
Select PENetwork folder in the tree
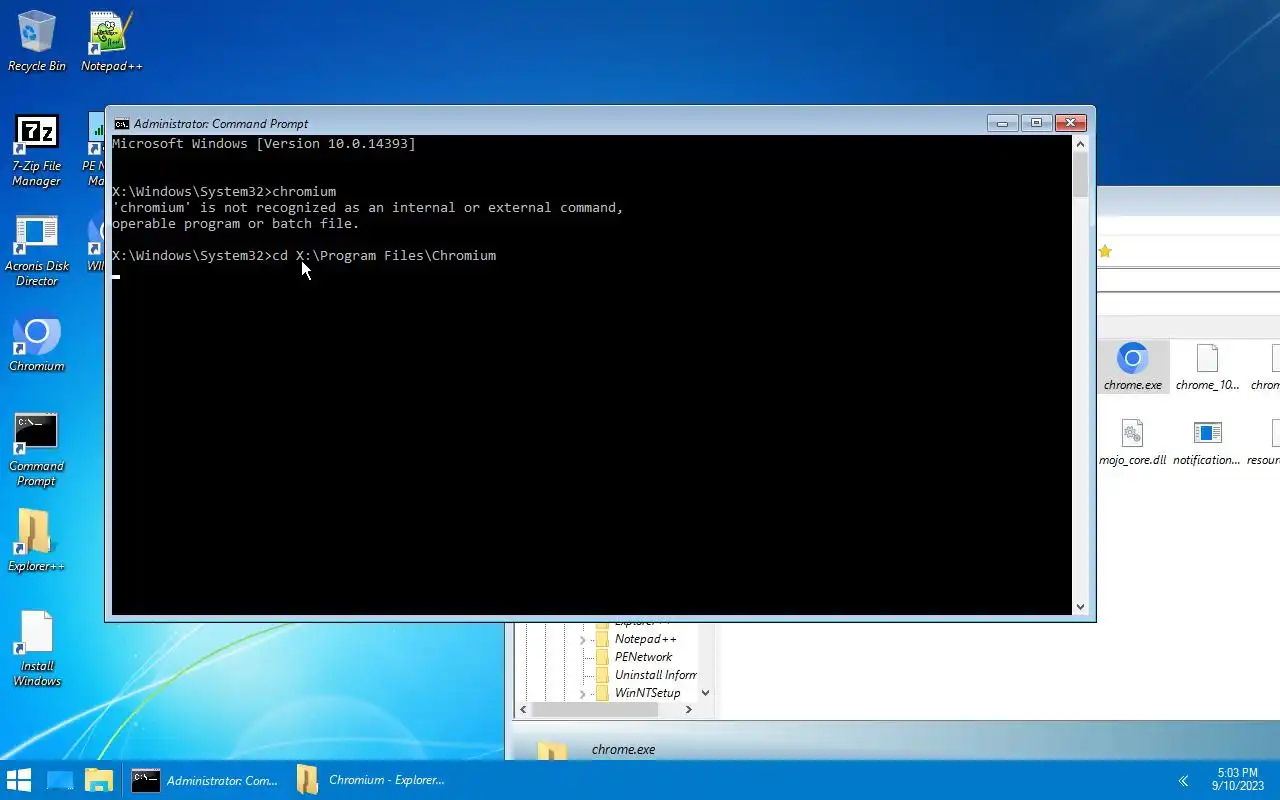(643, 657)
